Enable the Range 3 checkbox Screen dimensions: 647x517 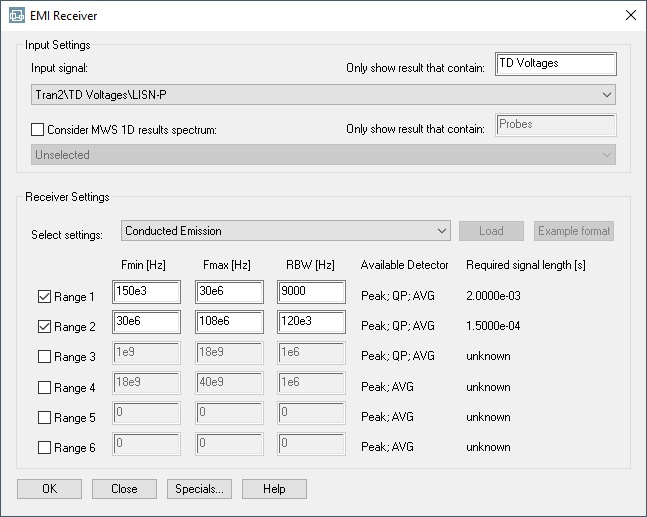[44, 357]
